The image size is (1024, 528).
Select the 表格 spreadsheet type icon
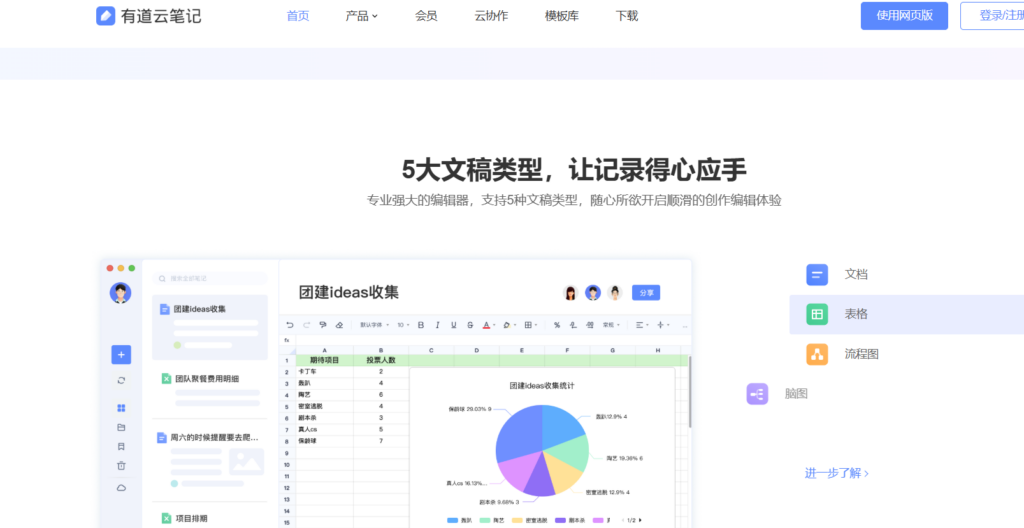(817, 314)
